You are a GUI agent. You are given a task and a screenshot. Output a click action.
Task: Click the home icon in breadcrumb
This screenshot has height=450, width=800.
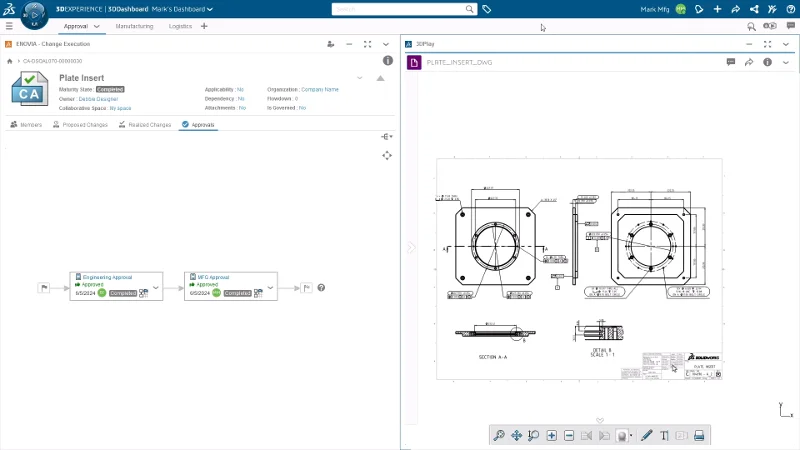(x=10, y=61)
